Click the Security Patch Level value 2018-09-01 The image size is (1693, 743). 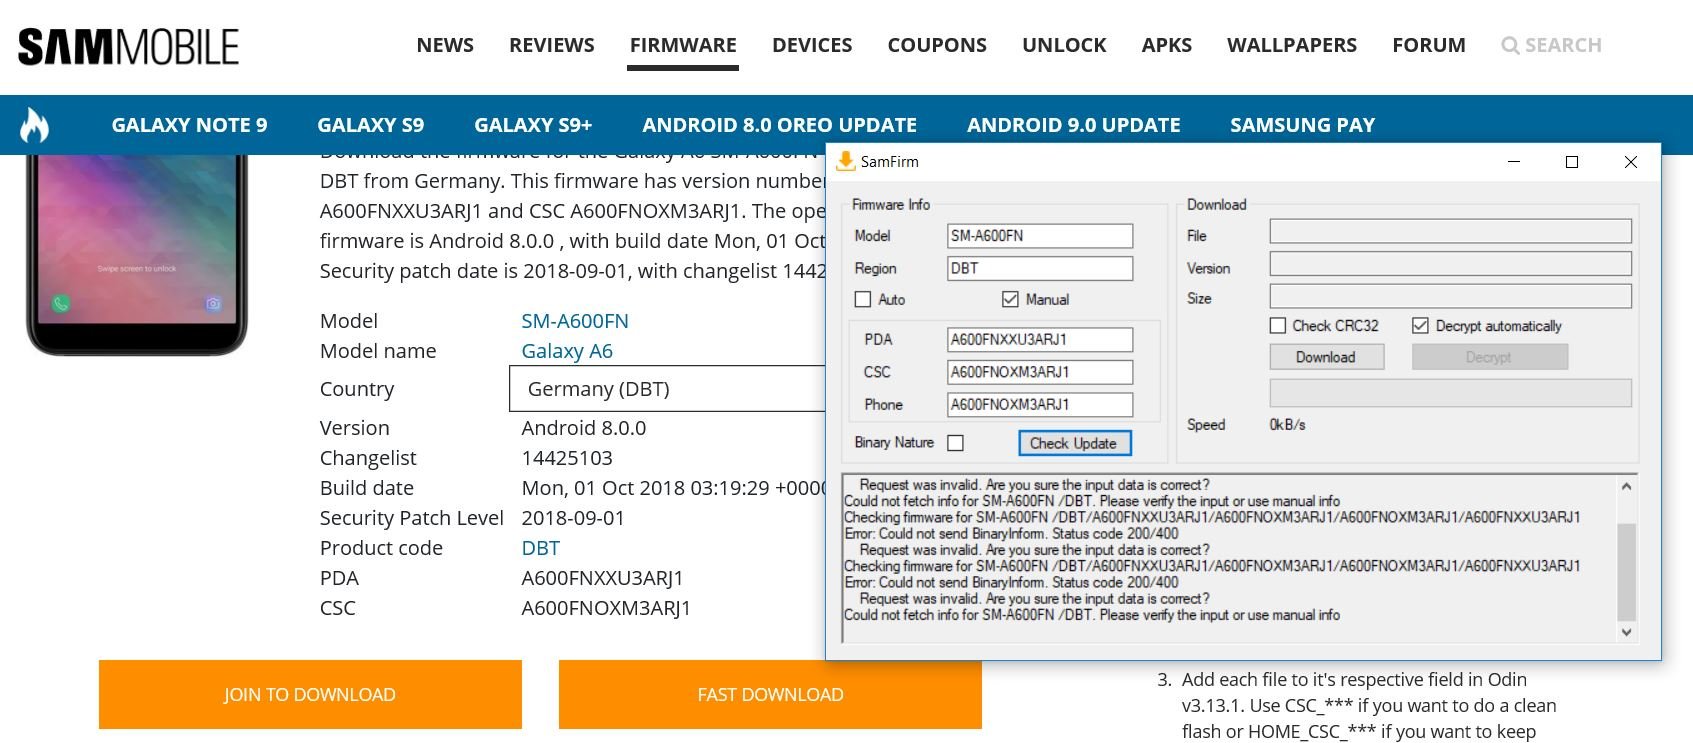[x=573, y=518]
